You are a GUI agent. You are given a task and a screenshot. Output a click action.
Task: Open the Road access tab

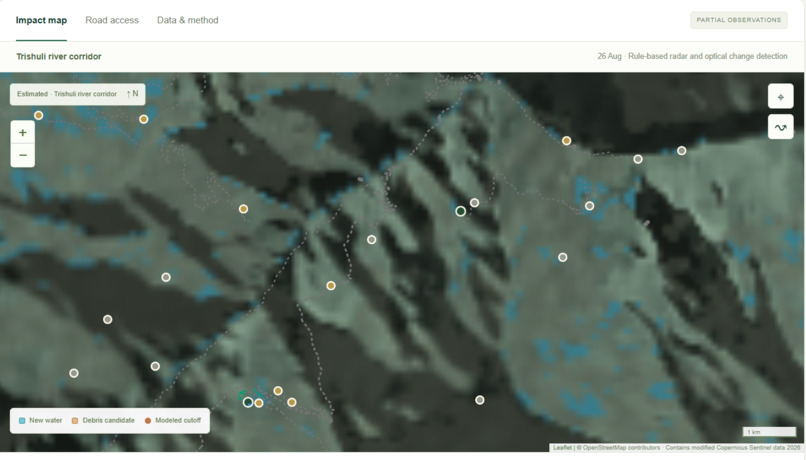point(112,20)
